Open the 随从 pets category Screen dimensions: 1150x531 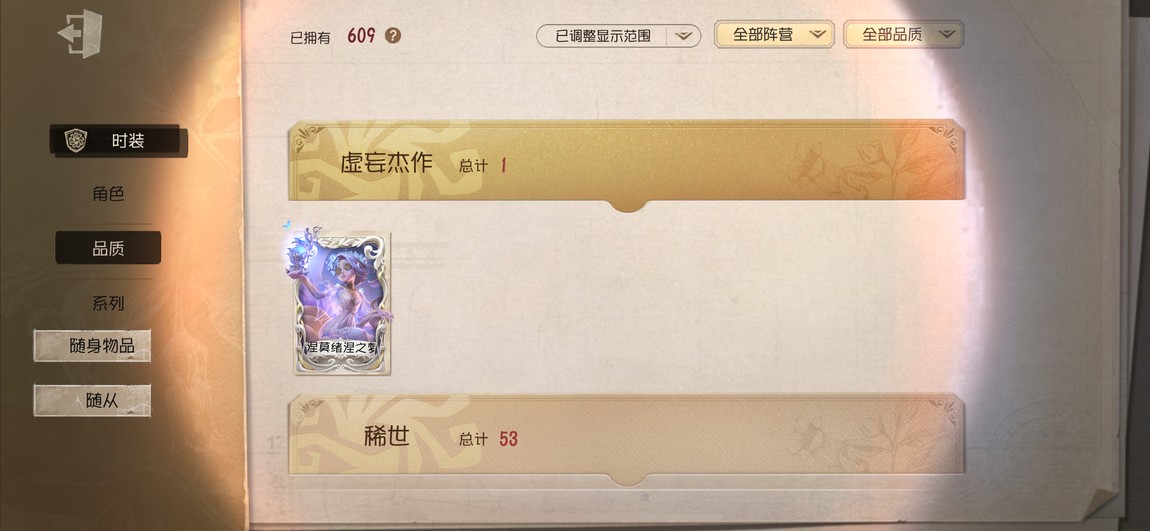(x=92, y=400)
